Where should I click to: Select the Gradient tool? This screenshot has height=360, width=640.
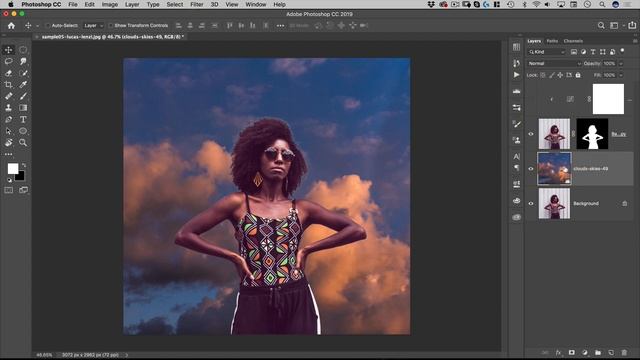pos(23,108)
